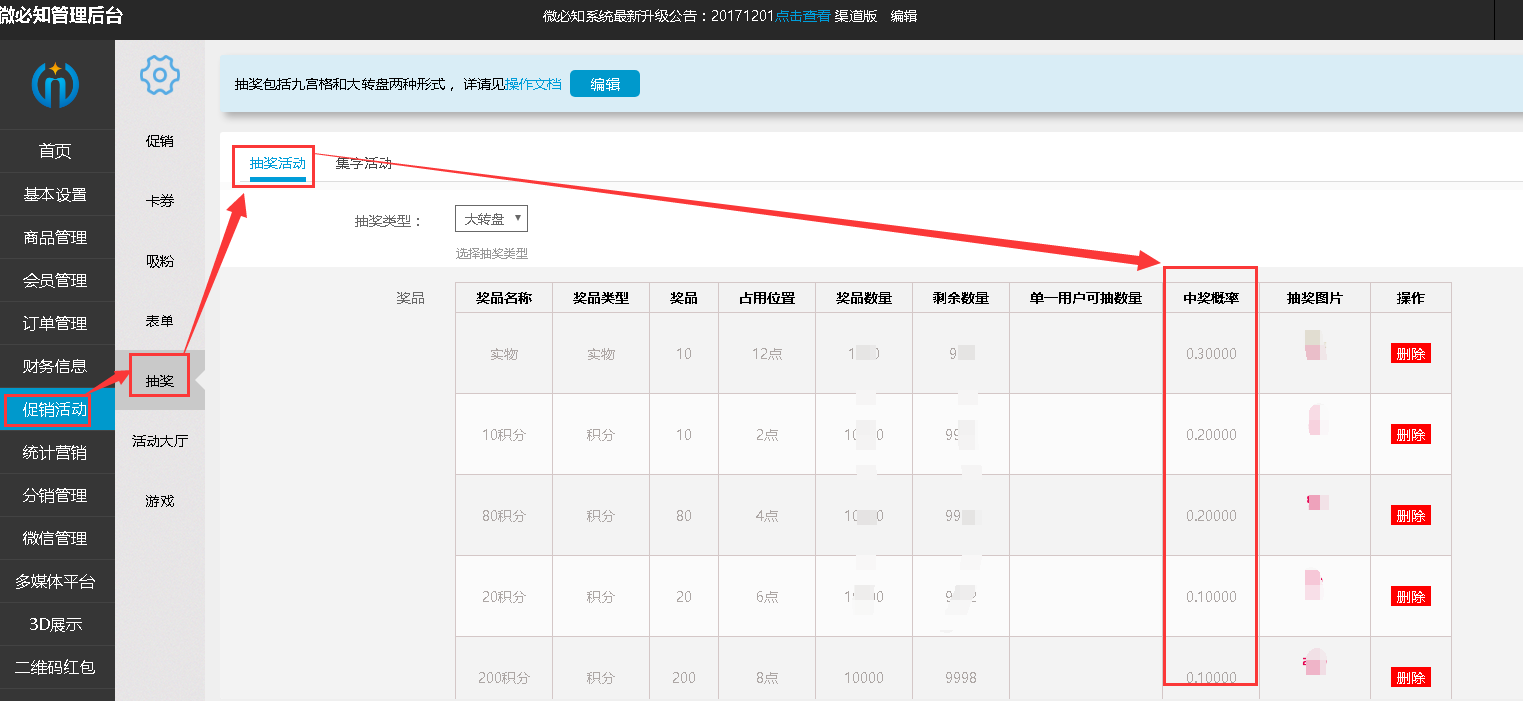Open 首页 in the left sidebar
The height and width of the screenshot is (701, 1523).
(56, 151)
